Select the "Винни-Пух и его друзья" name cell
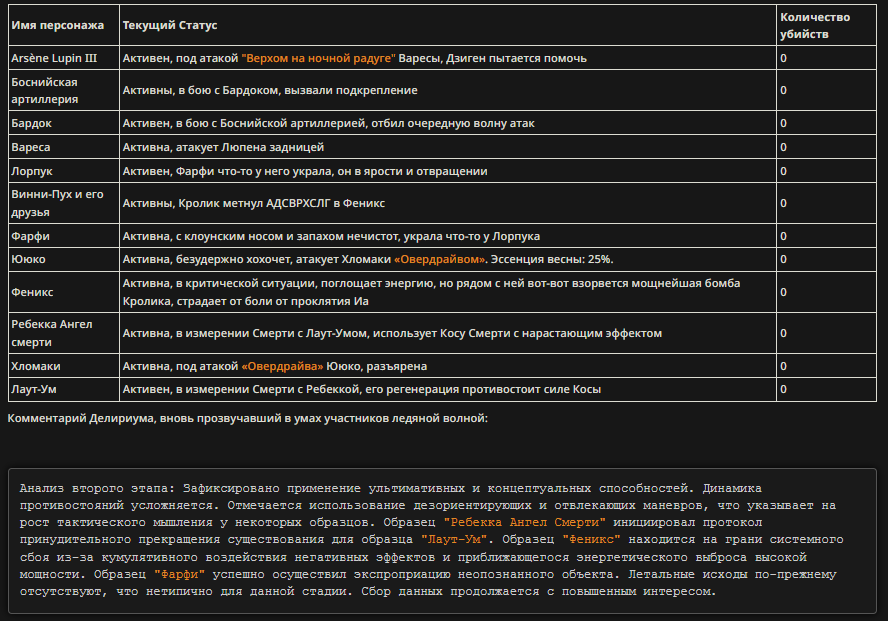This screenshot has height=621, width=888. pyautogui.click(x=64, y=203)
